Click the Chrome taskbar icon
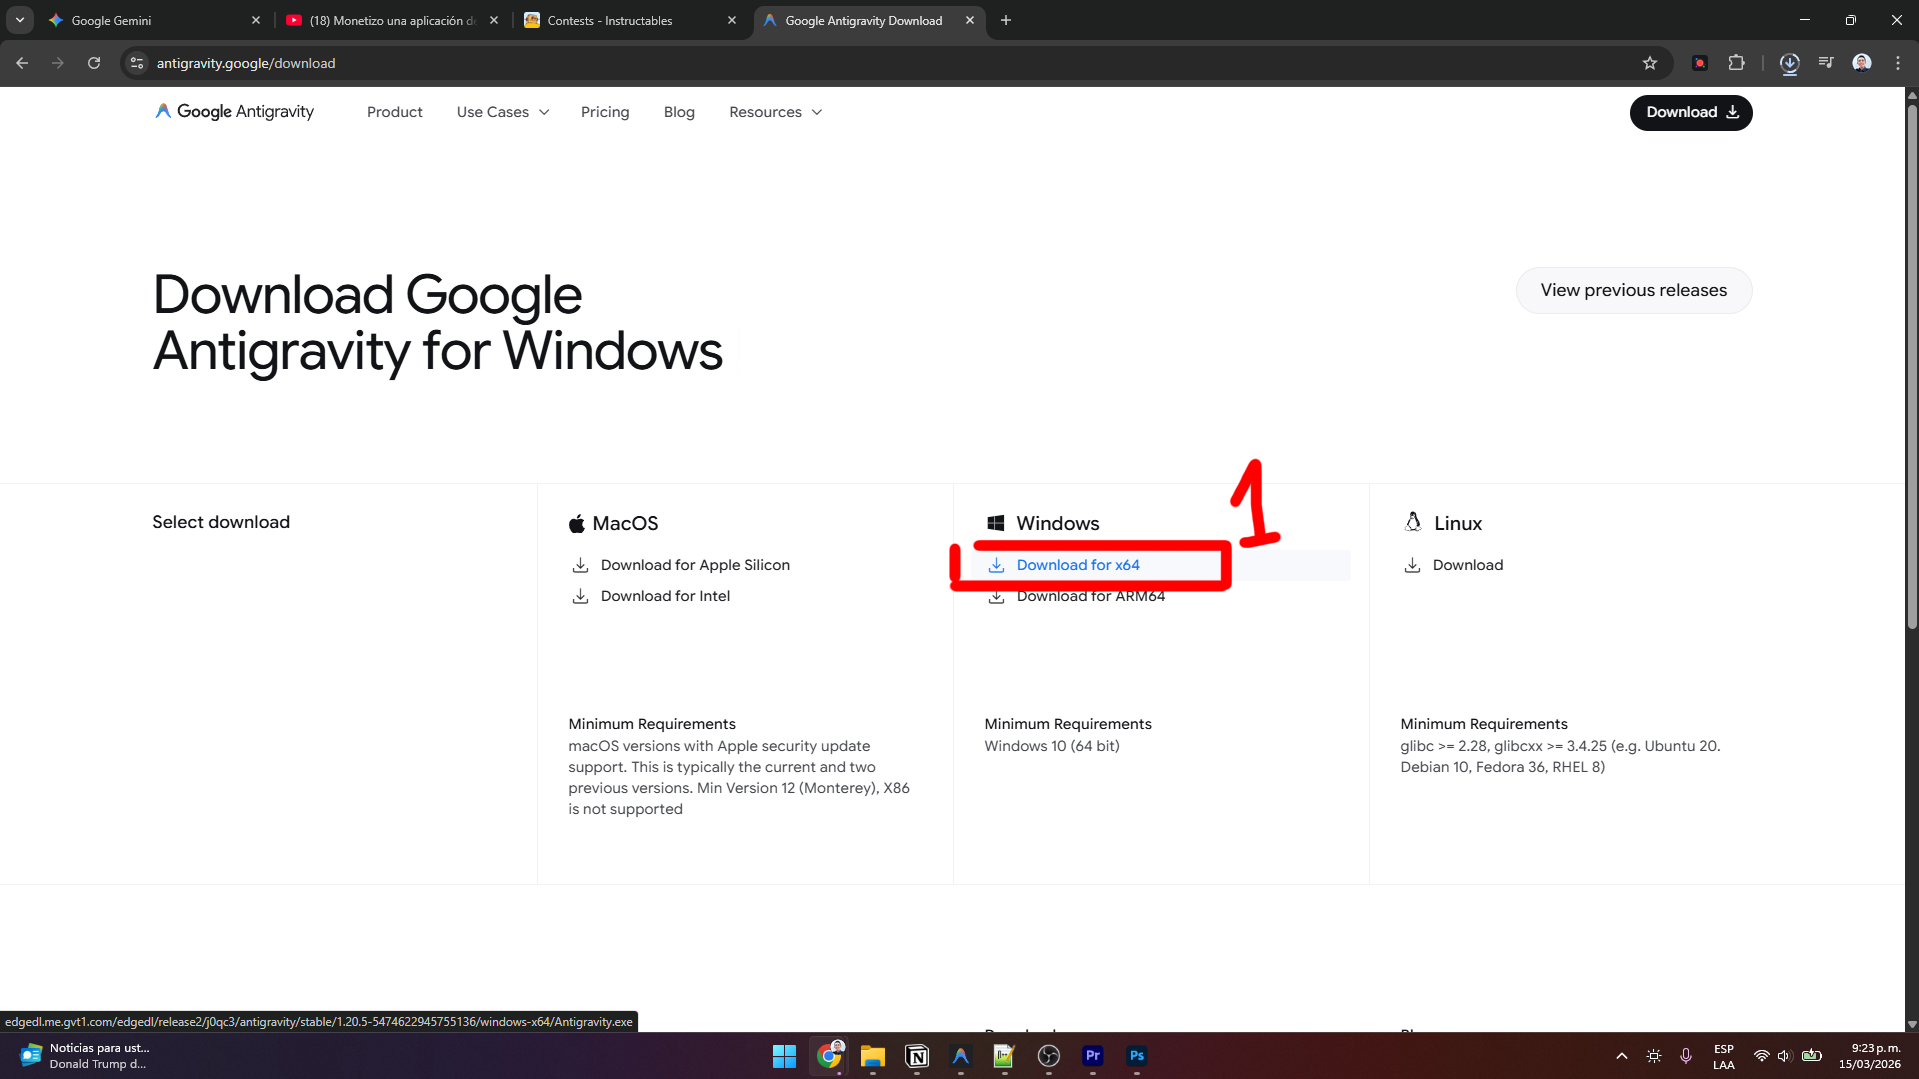The image size is (1919, 1079). (829, 1056)
